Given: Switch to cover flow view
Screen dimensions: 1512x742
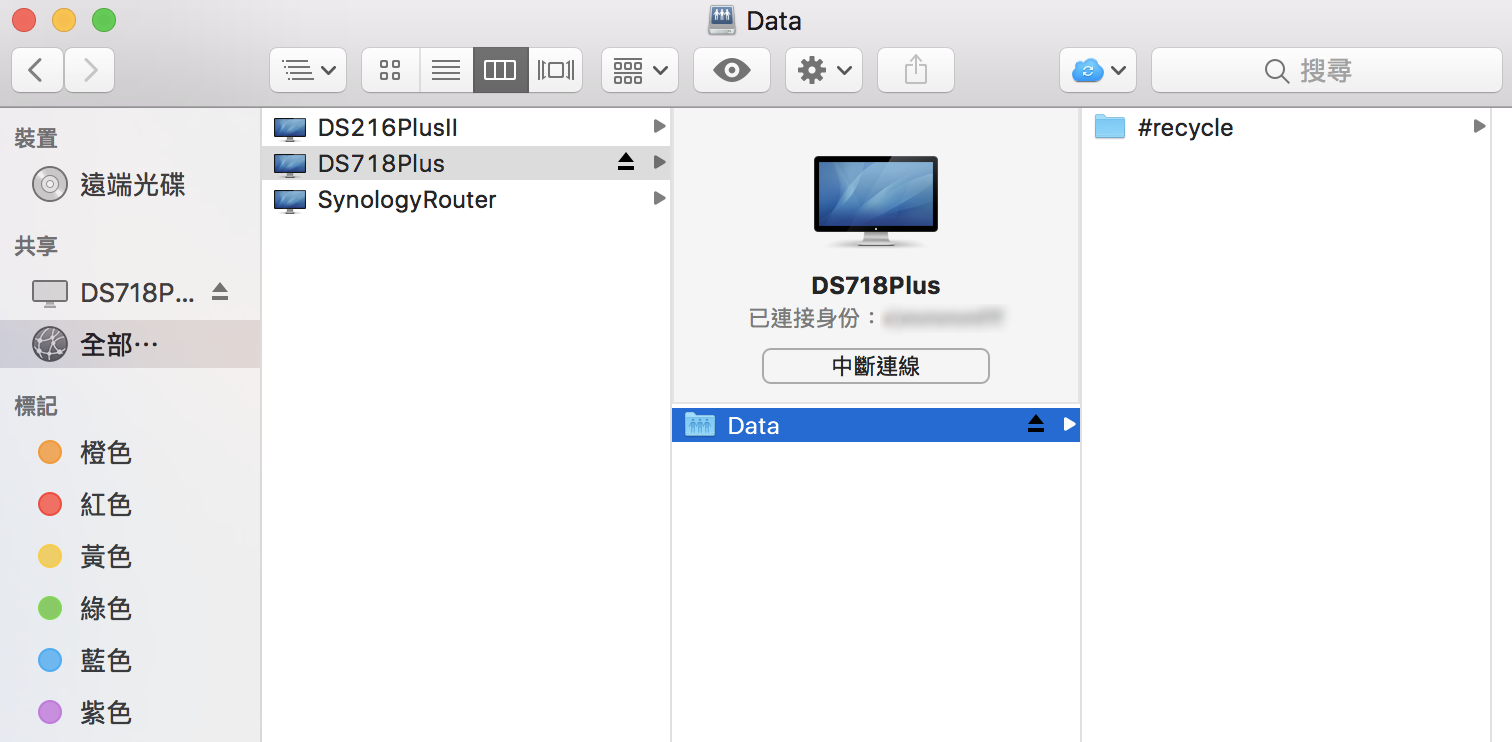Looking at the screenshot, I should tap(555, 70).
